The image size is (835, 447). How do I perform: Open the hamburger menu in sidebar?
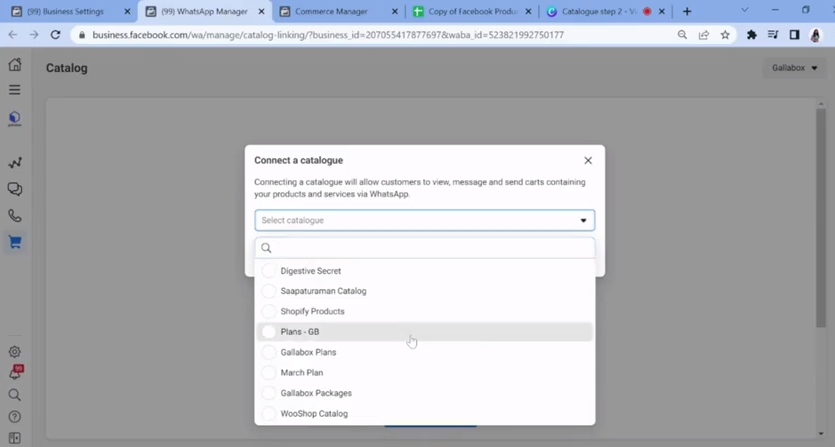pyautogui.click(x=15, y=90)
